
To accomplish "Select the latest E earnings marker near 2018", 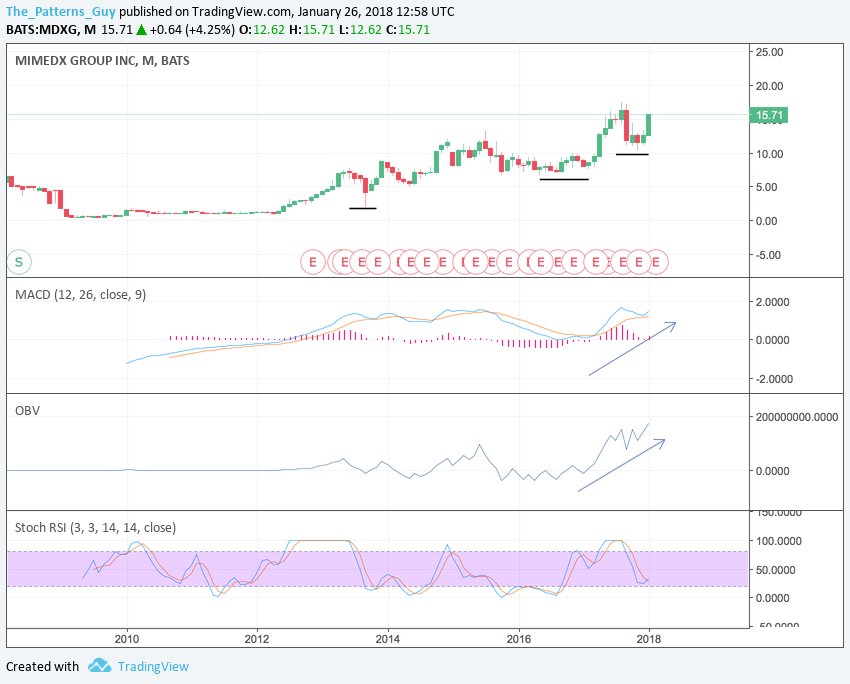I will 656,262.
